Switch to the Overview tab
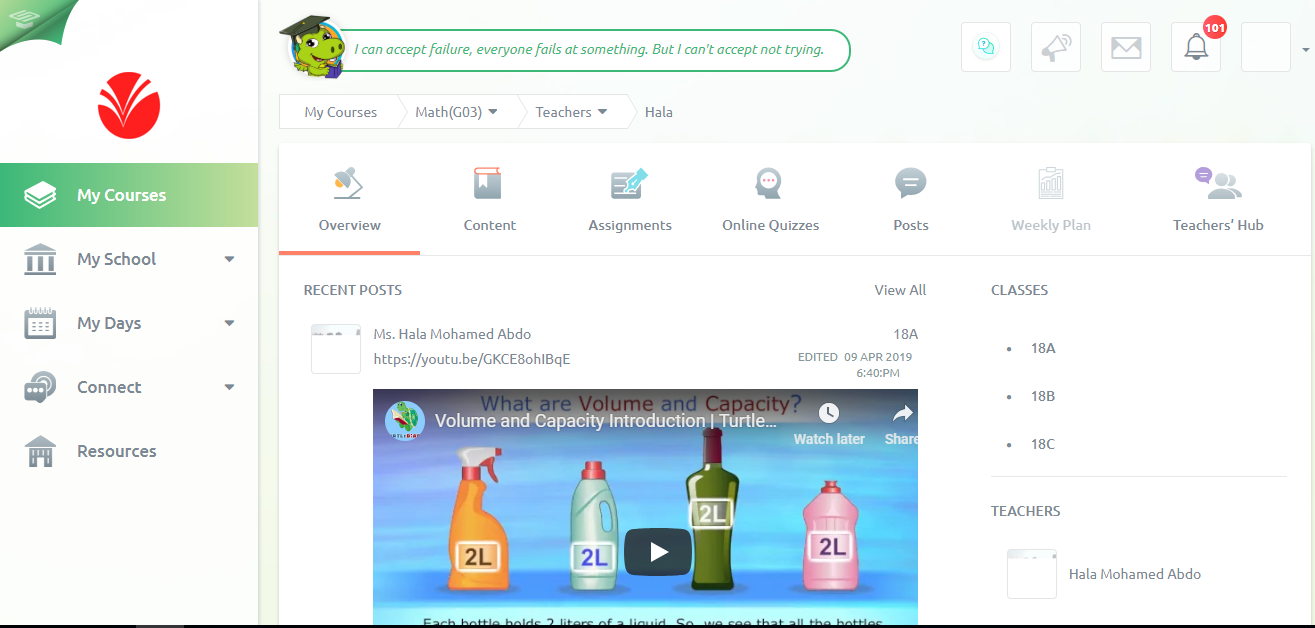Screen dimensions: 1315x628 point(349,200)
